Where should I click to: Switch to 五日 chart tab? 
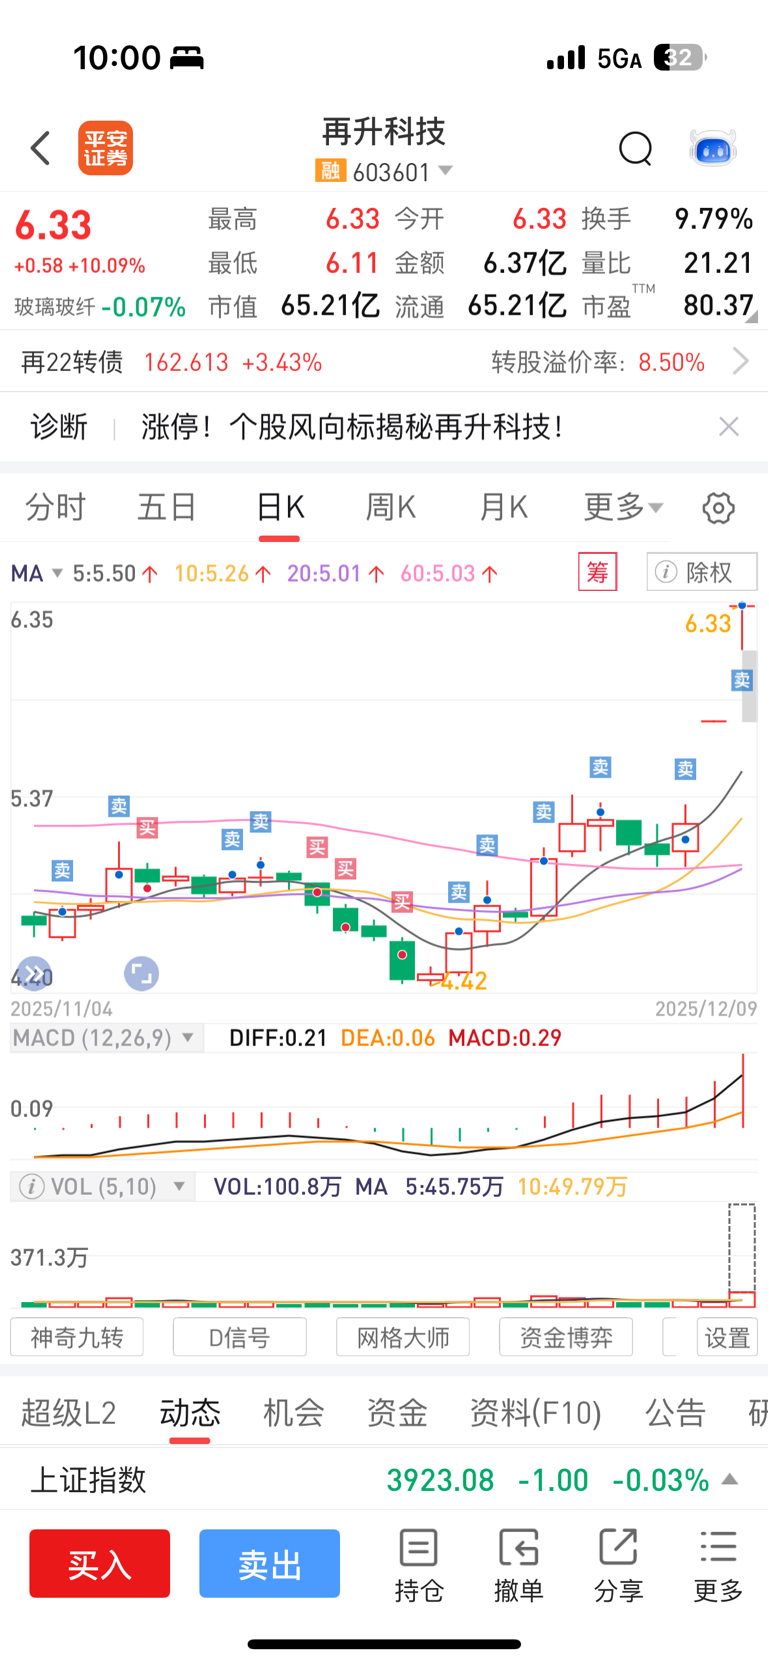166,507
